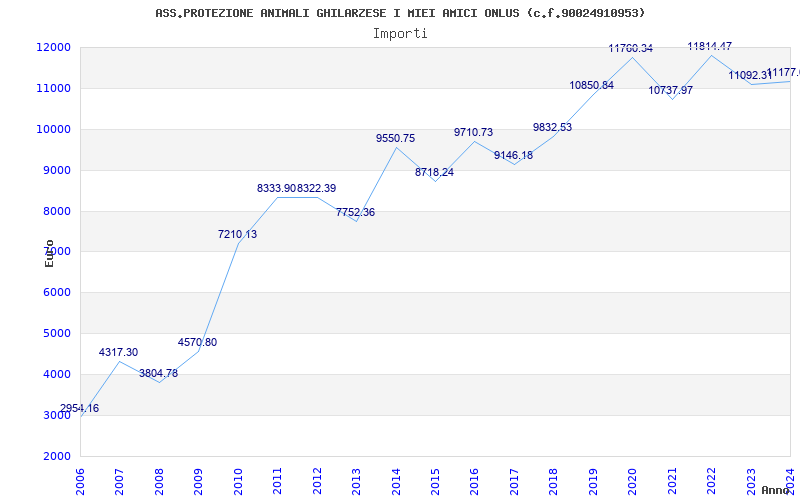Screen dimensions: 800x500
Task: Click the y-axis value 5000
Action: (x=56, y=333)
